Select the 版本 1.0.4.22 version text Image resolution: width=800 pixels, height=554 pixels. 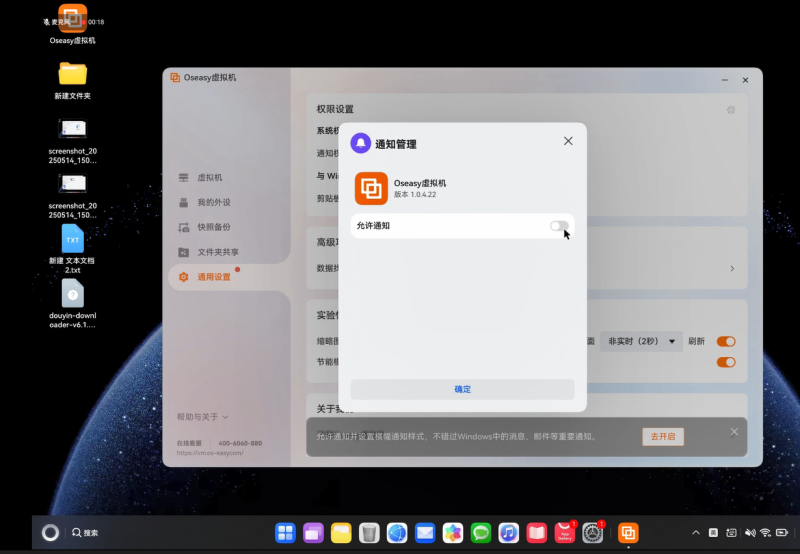(x=415, y=194)
